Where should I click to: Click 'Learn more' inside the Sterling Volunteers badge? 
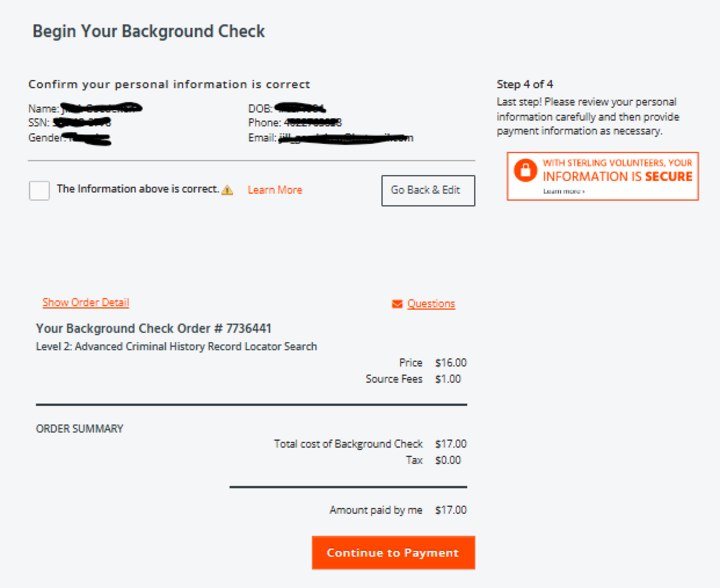pyautogui.click(x=564, y=191)
